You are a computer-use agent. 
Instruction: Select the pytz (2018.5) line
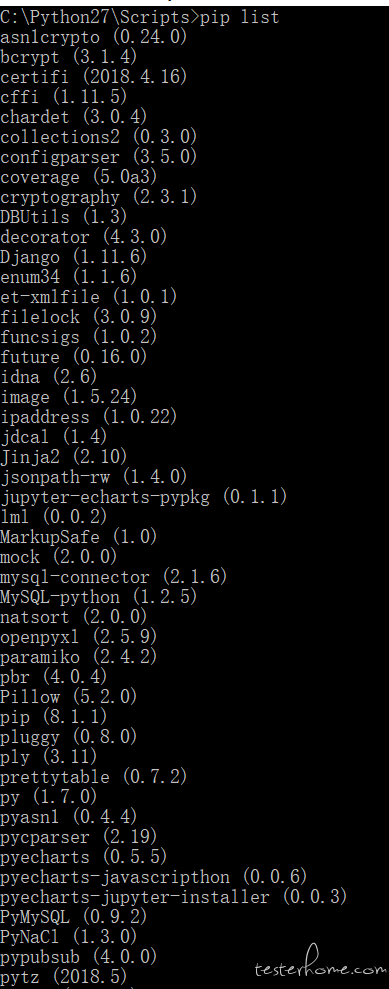pyautogui.click(x=64, y=977)
